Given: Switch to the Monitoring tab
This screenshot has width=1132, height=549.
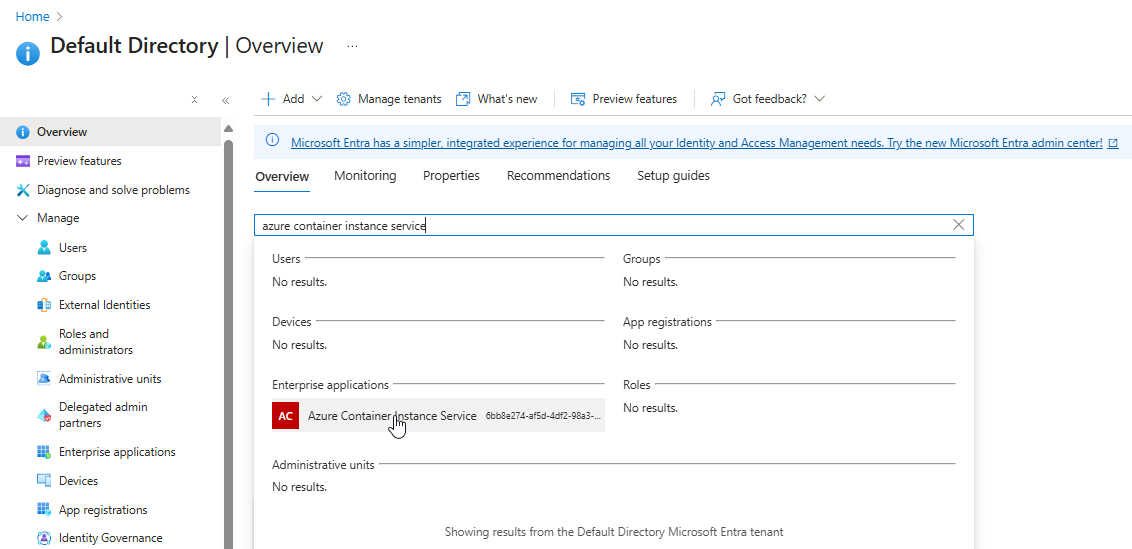Looking at the screenshot, I should (x=365, y=176).
